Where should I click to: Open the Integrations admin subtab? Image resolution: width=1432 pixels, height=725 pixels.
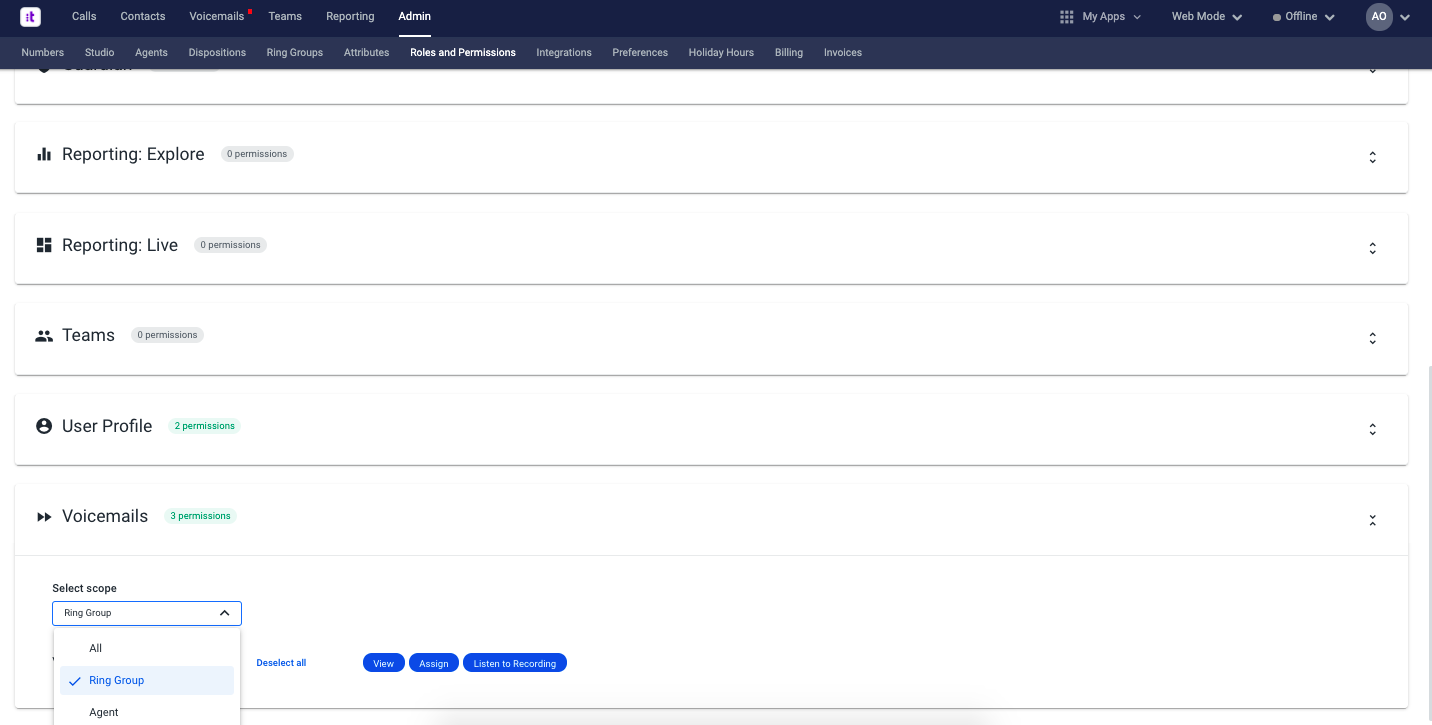pos(564,52)
